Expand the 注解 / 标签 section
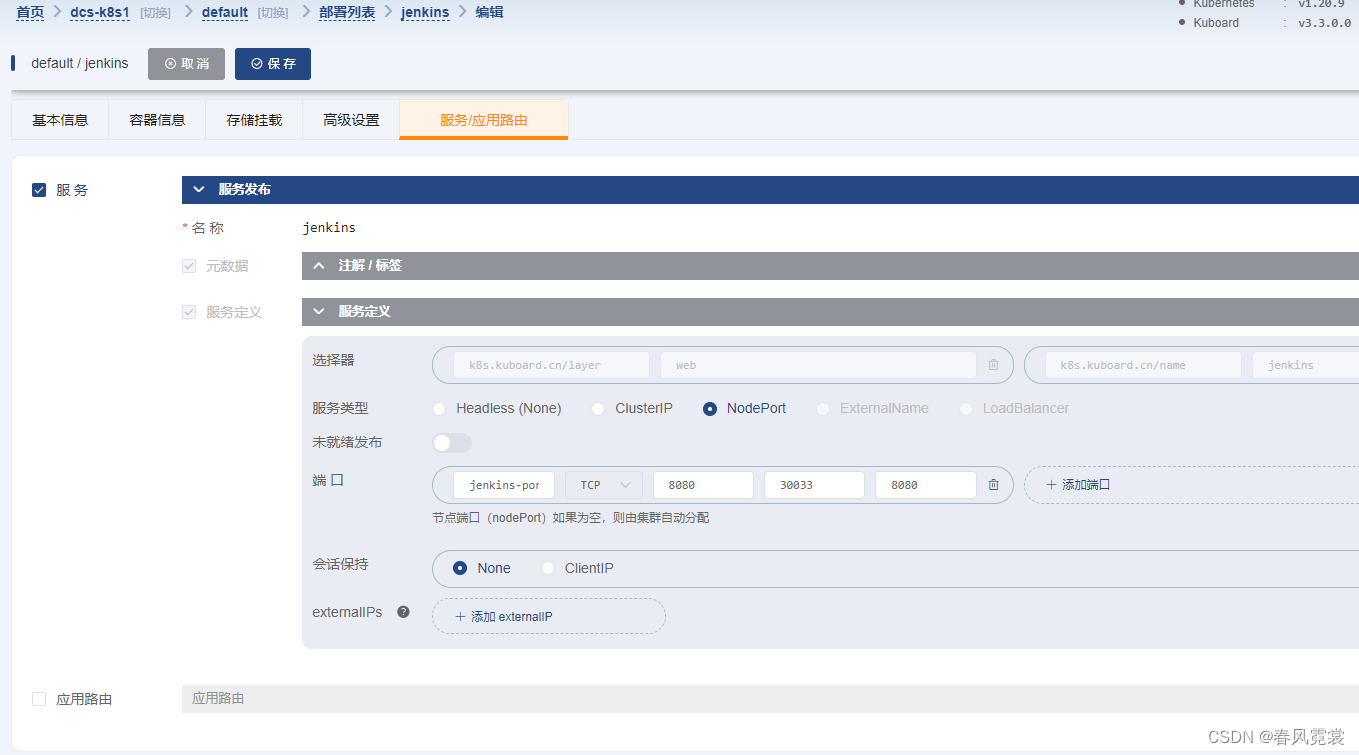This screenshot has height=755, width=1359. (x=830, y=265)
